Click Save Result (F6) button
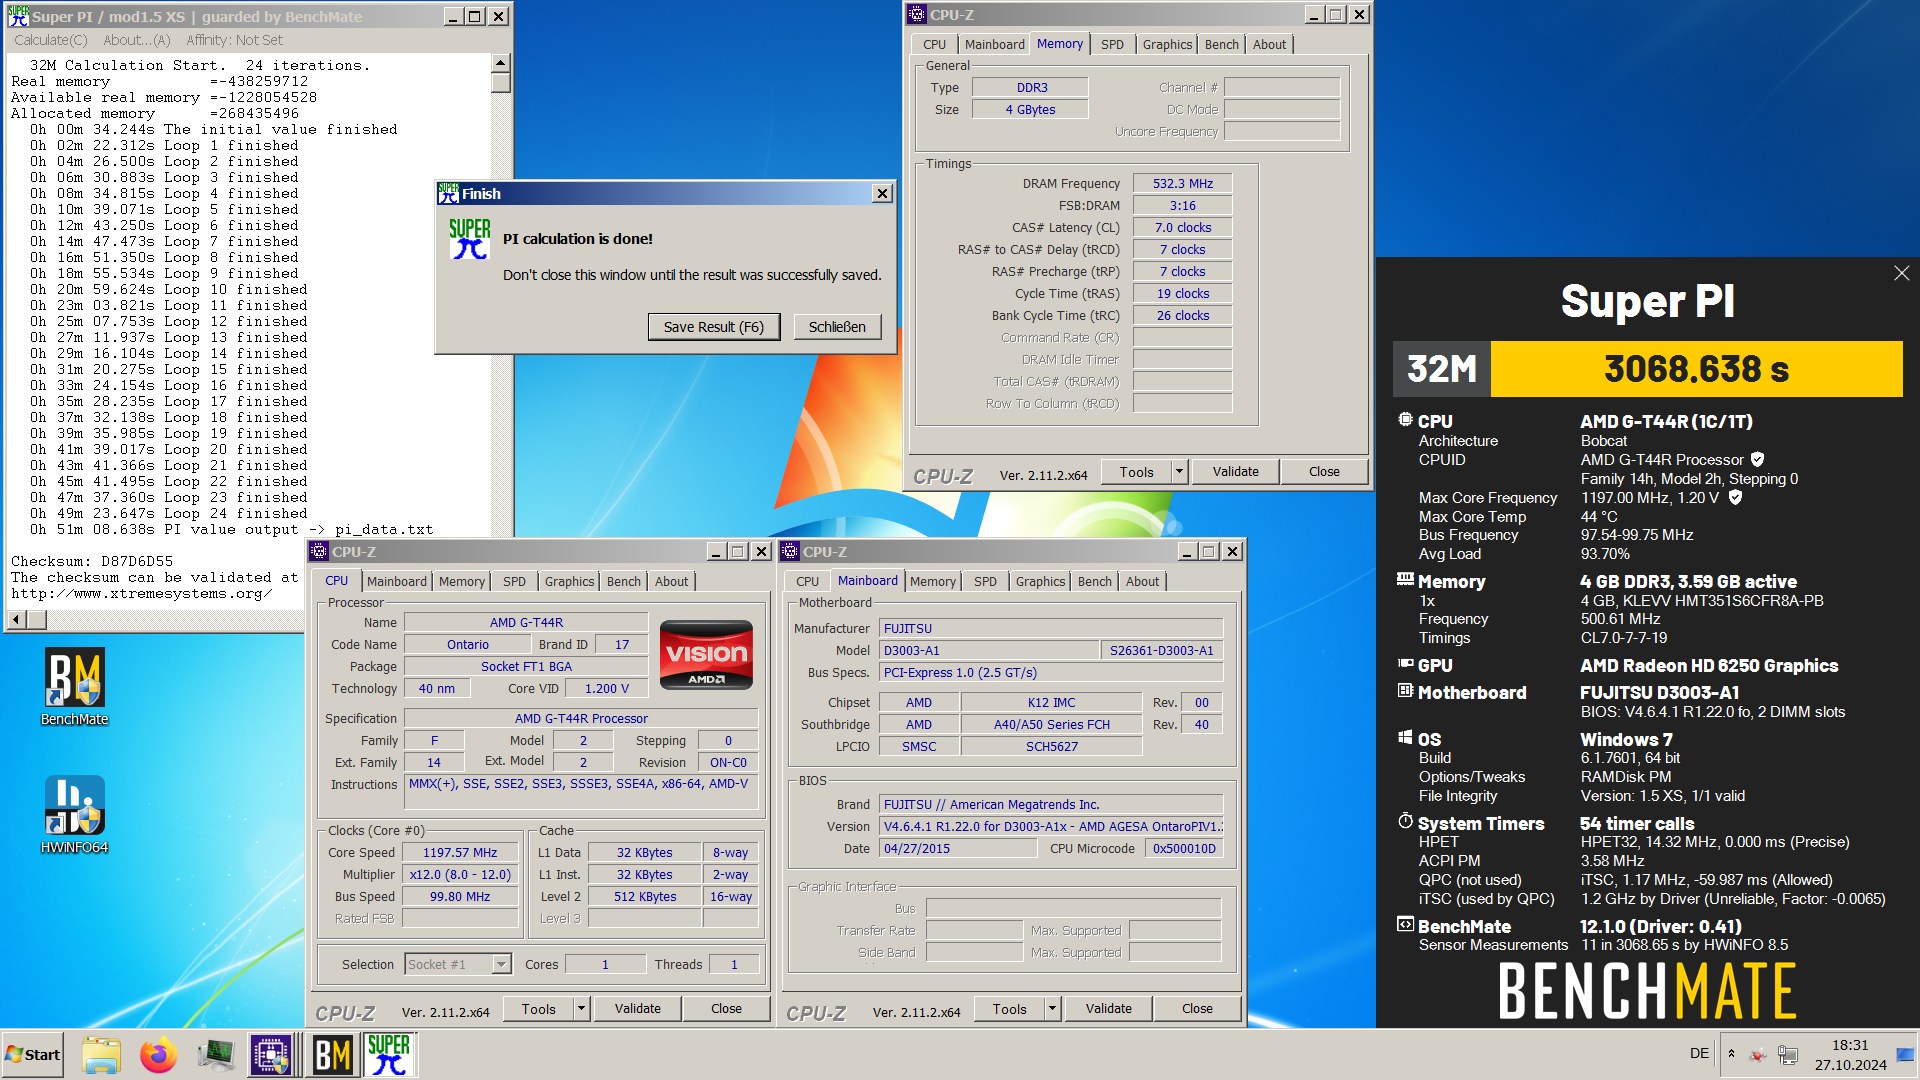This screenshot has height=1080, width=1920. click(713, 327)
